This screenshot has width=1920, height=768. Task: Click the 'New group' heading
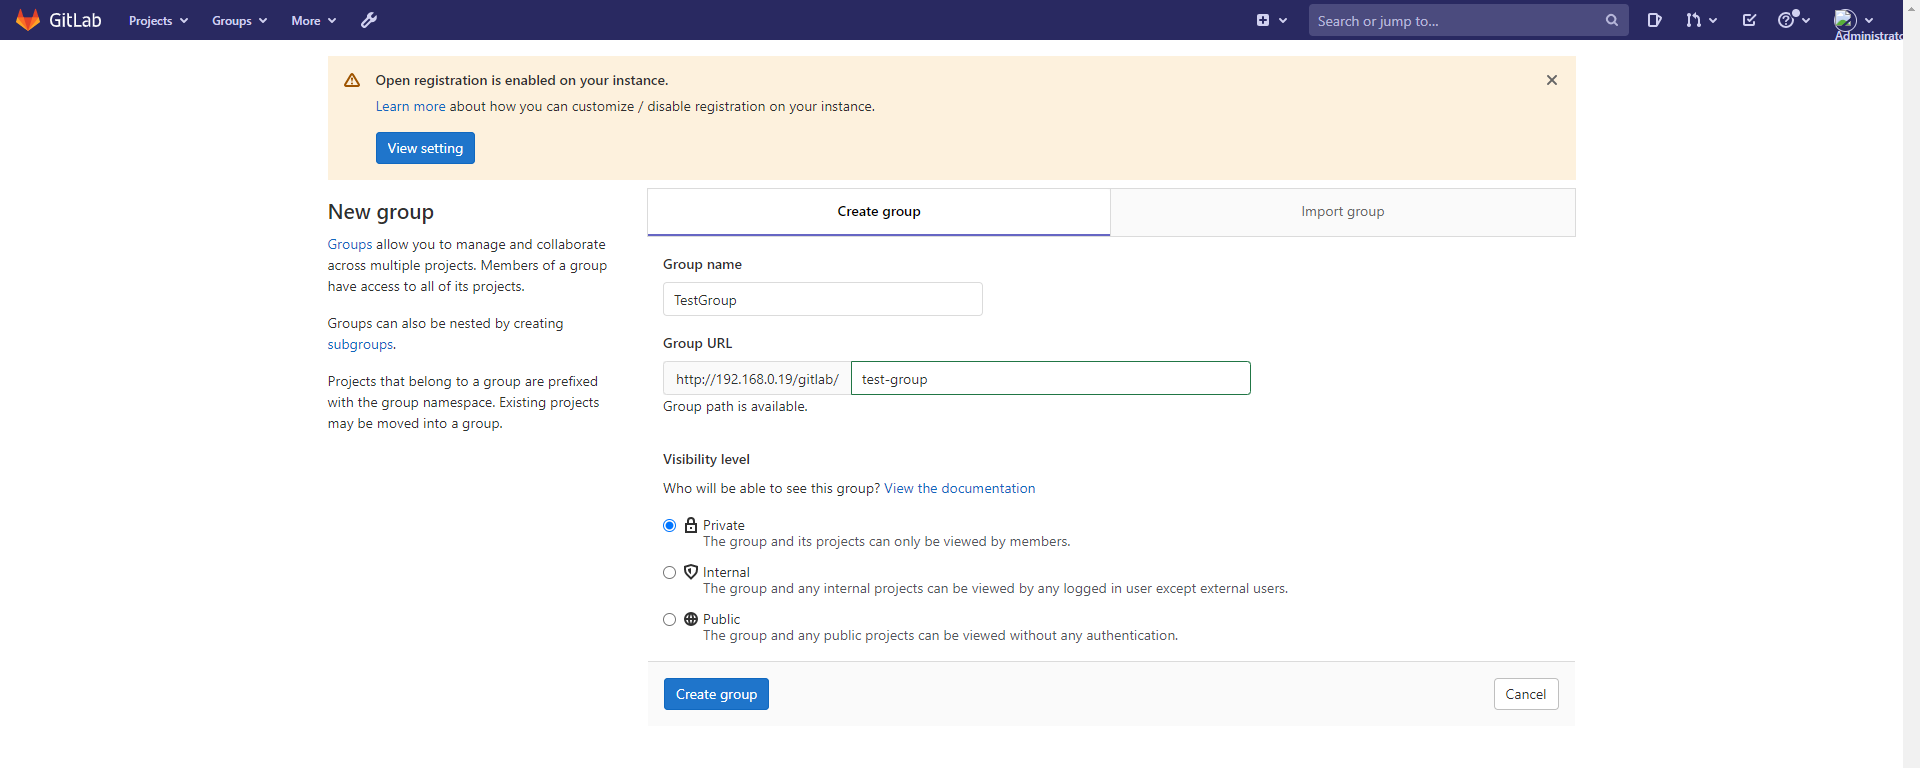pos(381,212)
